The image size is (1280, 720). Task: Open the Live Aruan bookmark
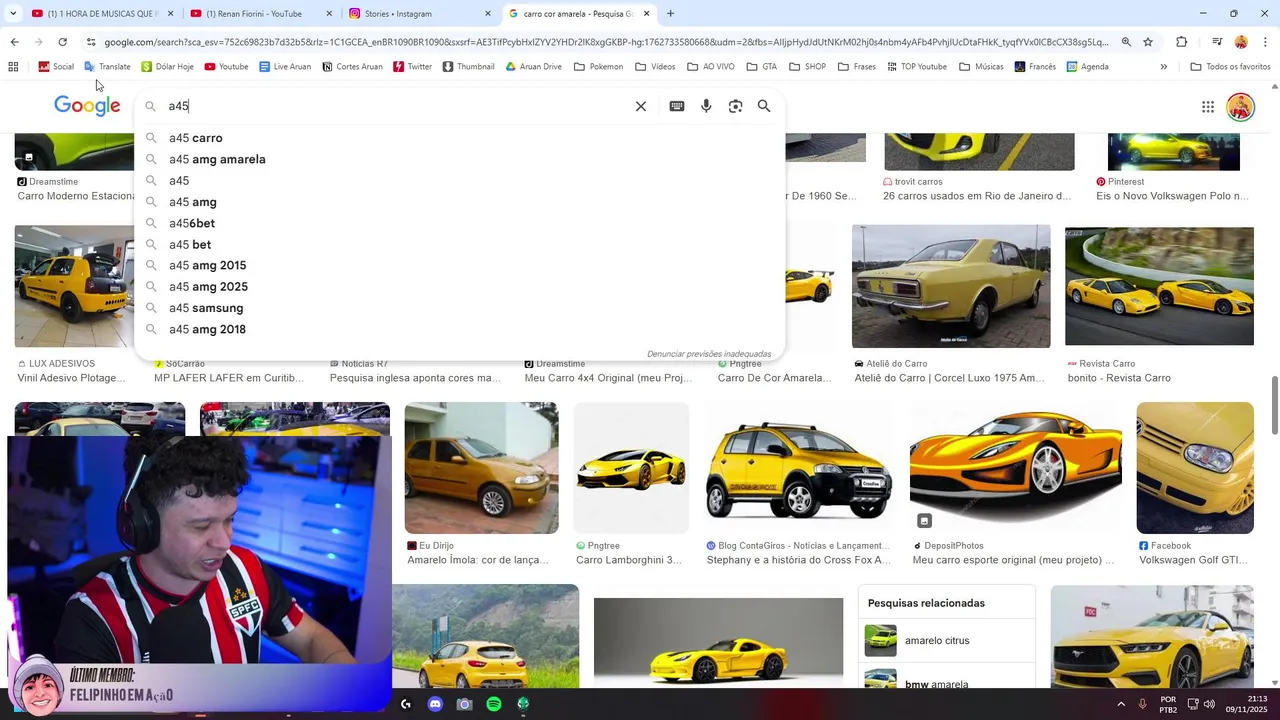(285, 67)
